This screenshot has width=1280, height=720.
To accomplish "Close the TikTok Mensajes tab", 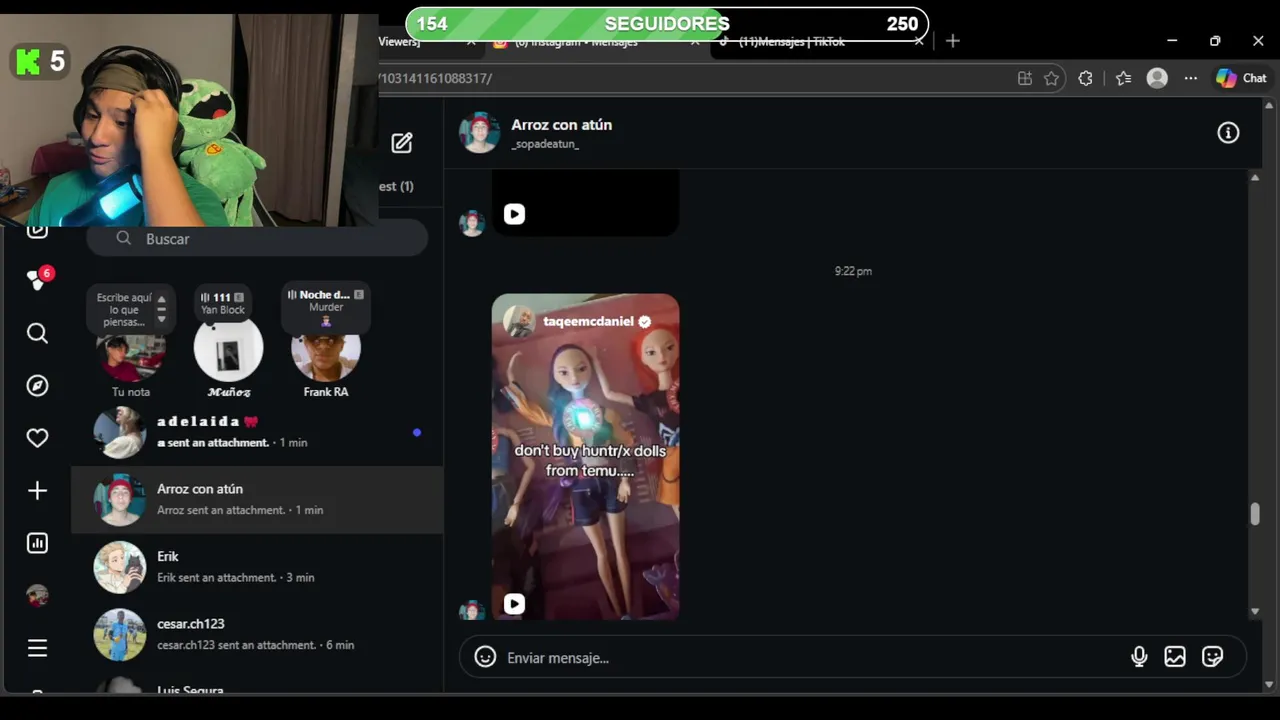I will pos(919,41).
